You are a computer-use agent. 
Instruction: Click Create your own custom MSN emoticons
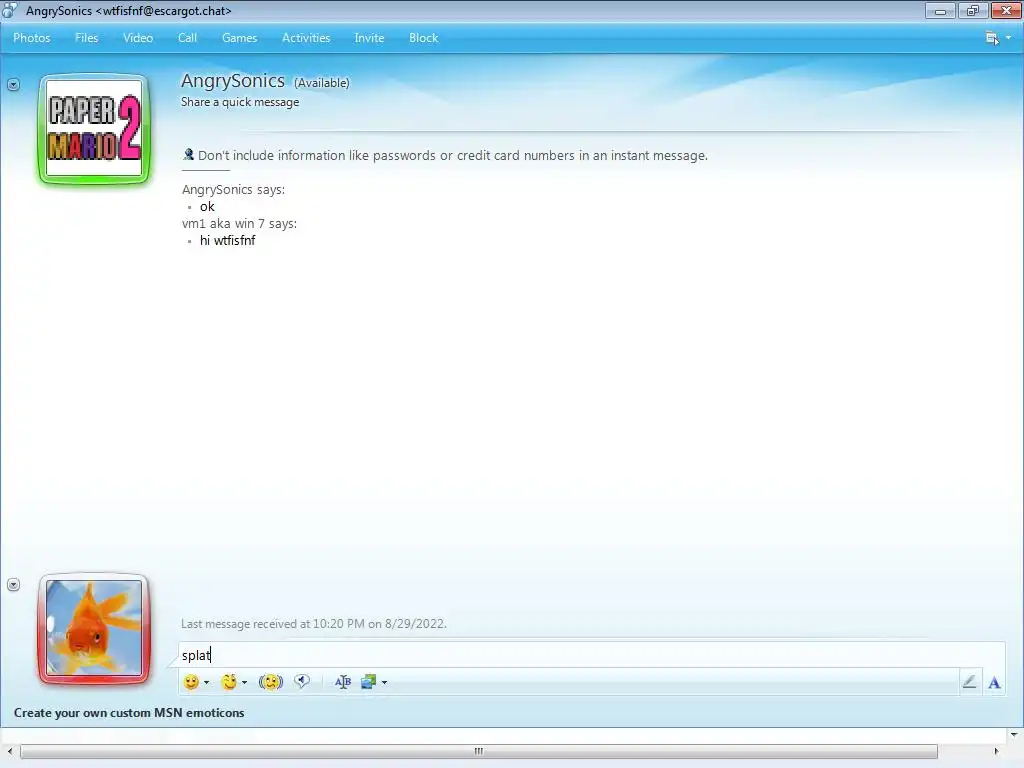pos(129,712)
